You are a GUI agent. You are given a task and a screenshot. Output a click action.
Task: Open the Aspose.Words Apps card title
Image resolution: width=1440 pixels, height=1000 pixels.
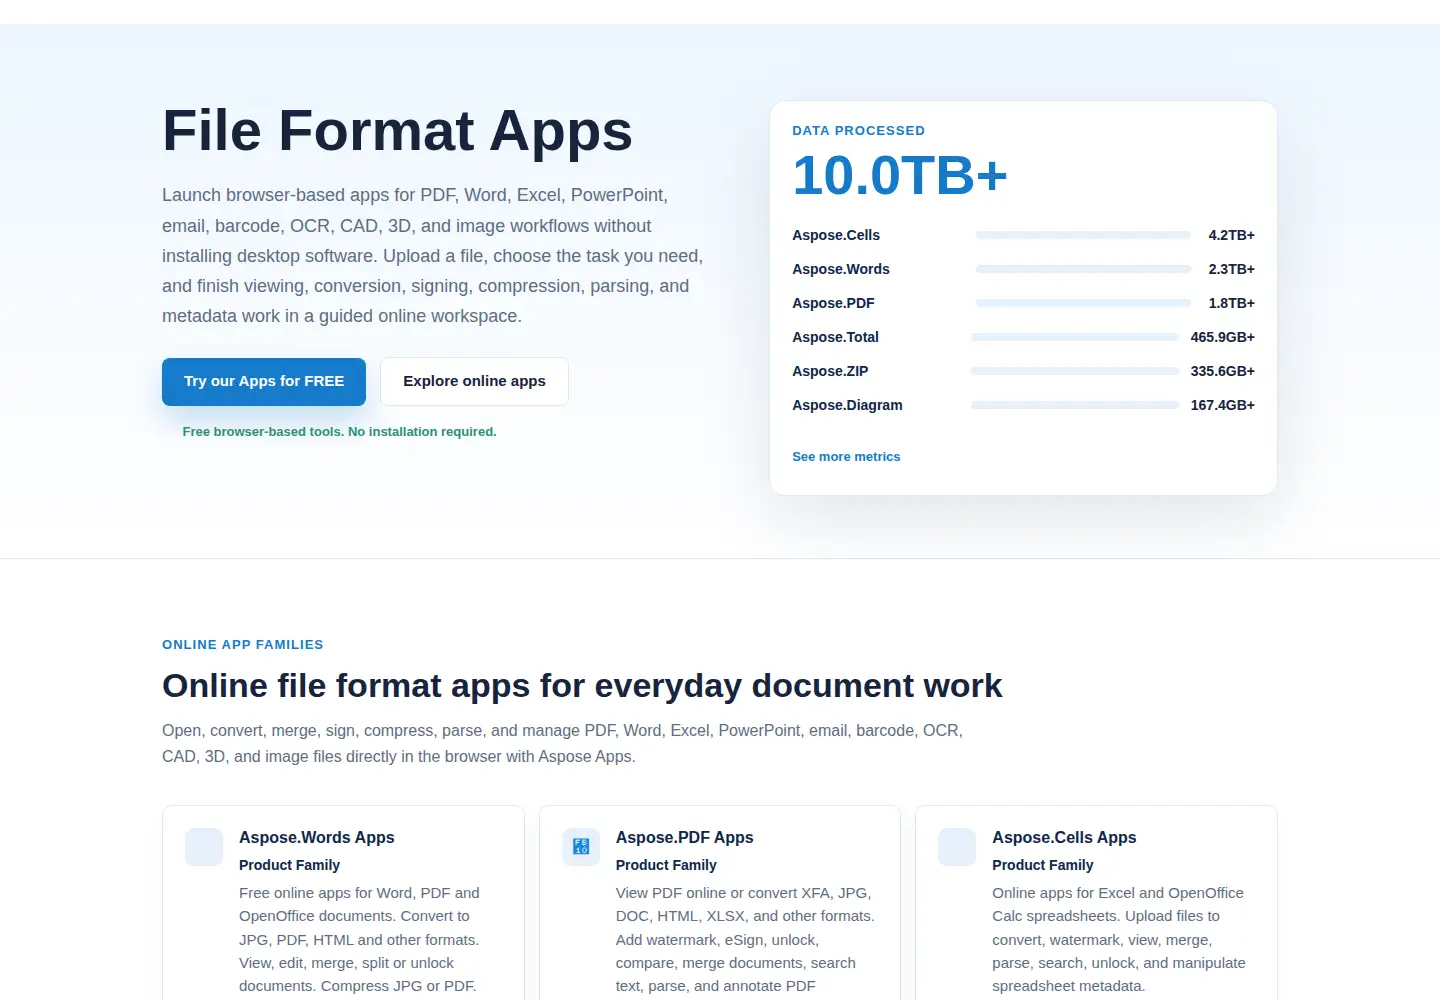(317, 838)
